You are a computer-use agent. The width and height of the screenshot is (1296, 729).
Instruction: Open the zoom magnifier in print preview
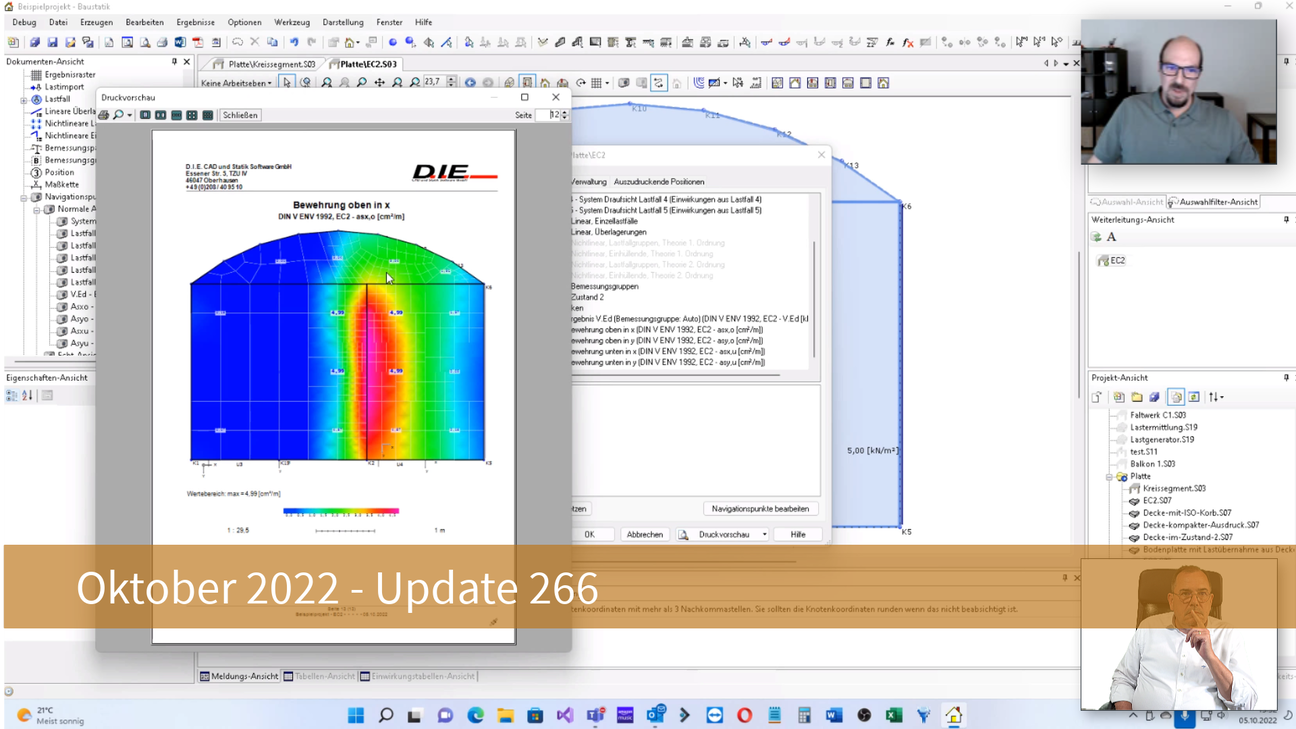coord(118,115)
